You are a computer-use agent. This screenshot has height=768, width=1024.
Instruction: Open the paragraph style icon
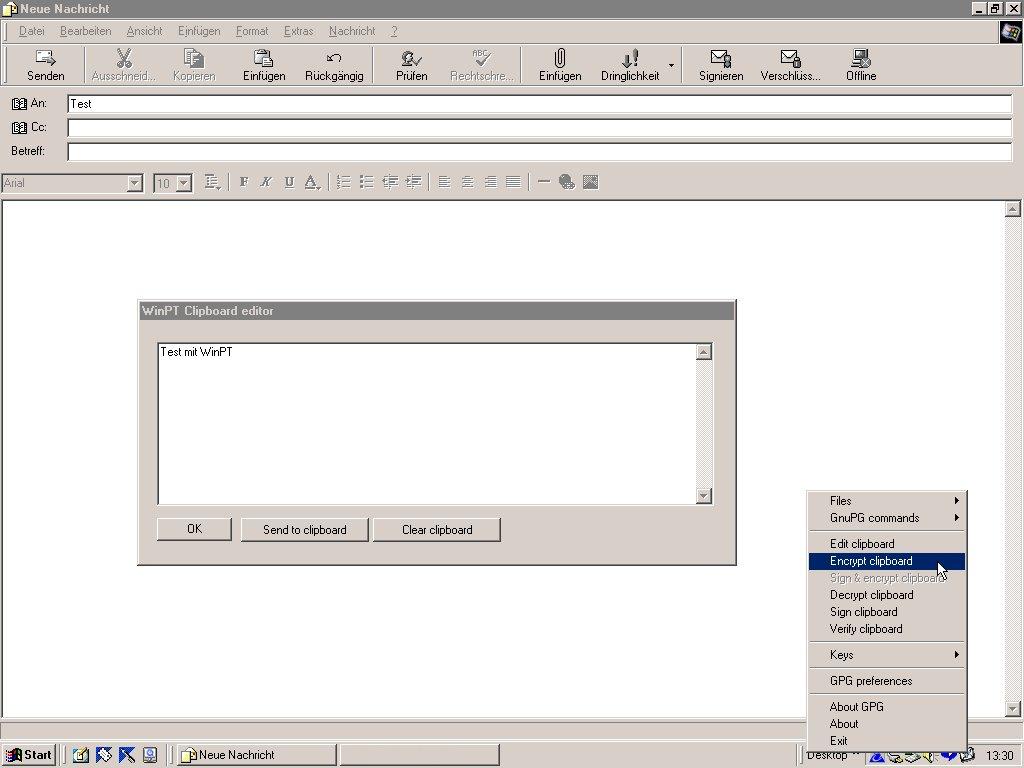[x=212, y=182]
